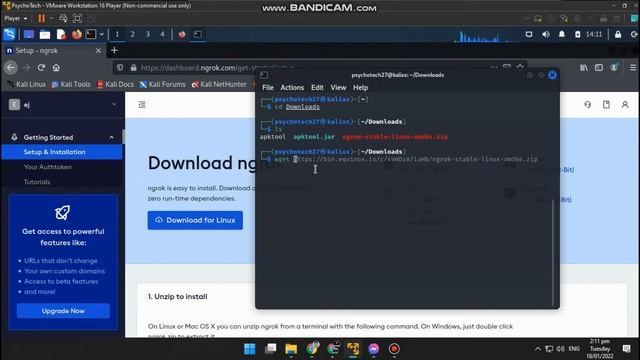Open Windows File Explorer taskbar icon

point(291,349)
